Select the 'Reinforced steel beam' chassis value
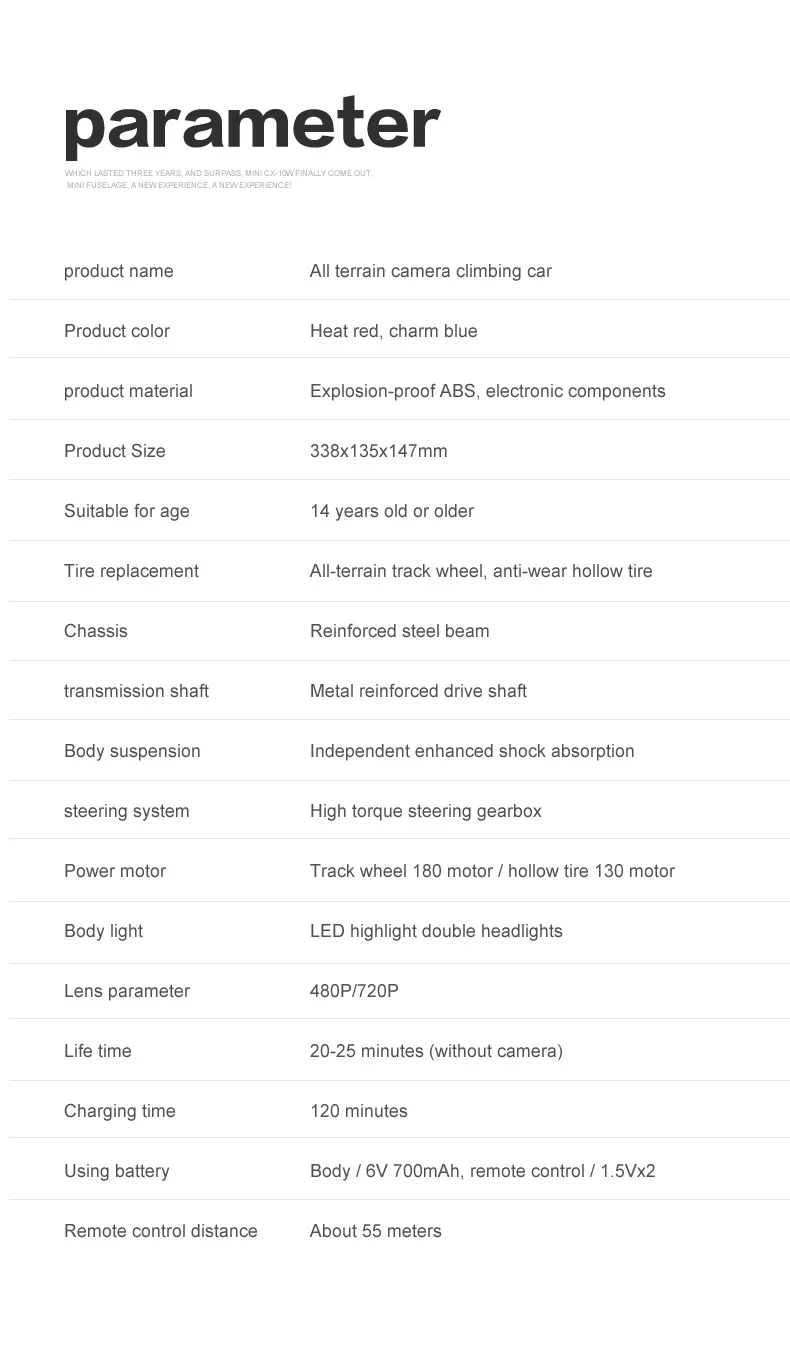This screenshot has height=1345, width=790. click(x=399, y=631)
